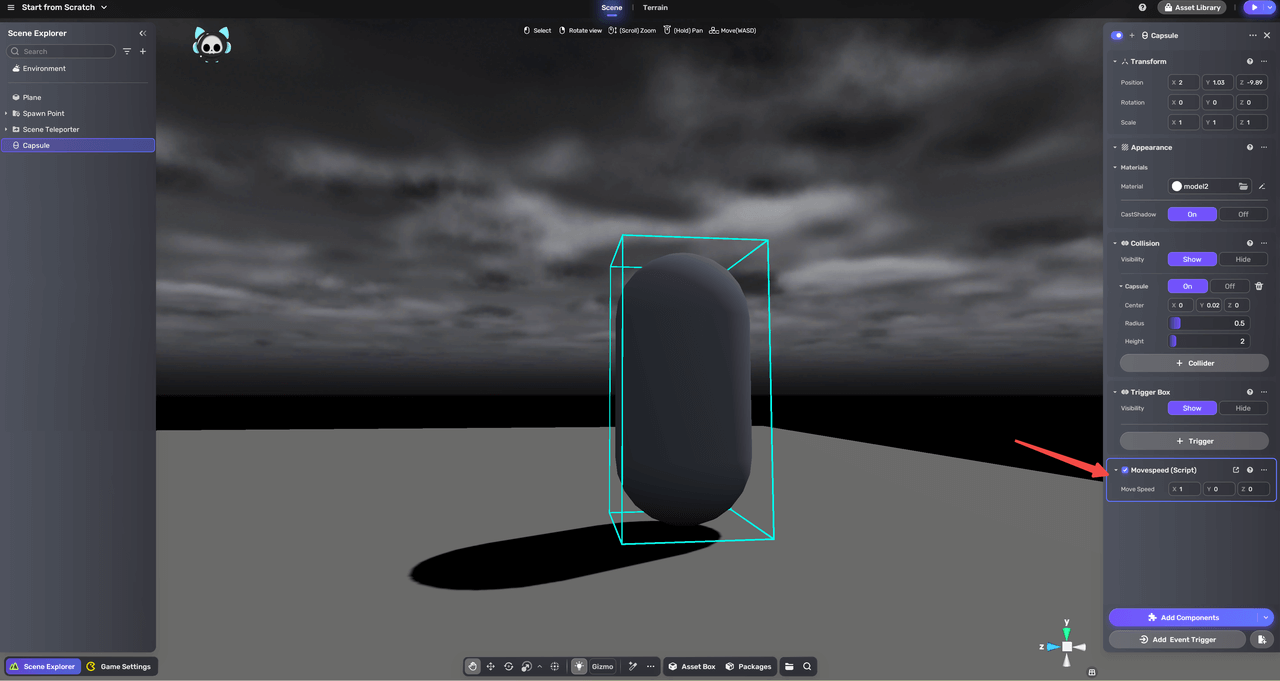Activate the rotate tool in bottom toolbar
This screenshot has height=681, width=1280.
point(508,666)
